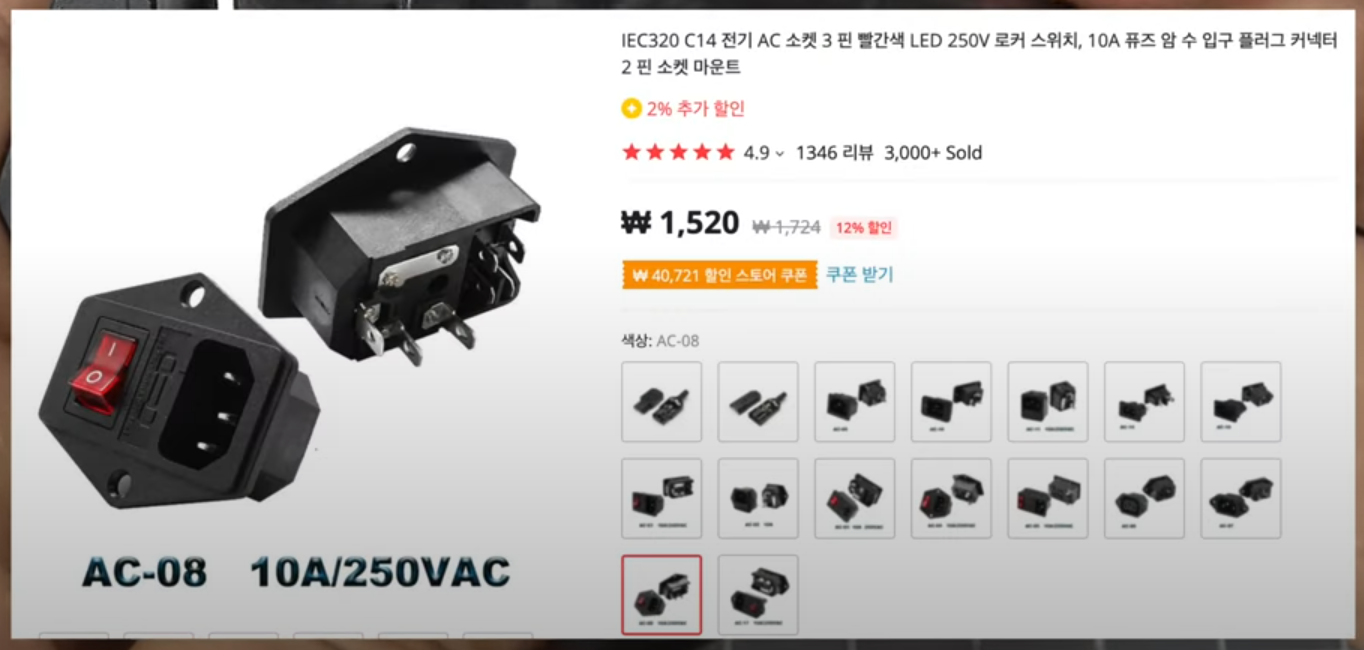The height and width of the screenshot is (650, 1364).
Task: Click the IEC320 C14 product title text
Action: [x=978, y=54]
